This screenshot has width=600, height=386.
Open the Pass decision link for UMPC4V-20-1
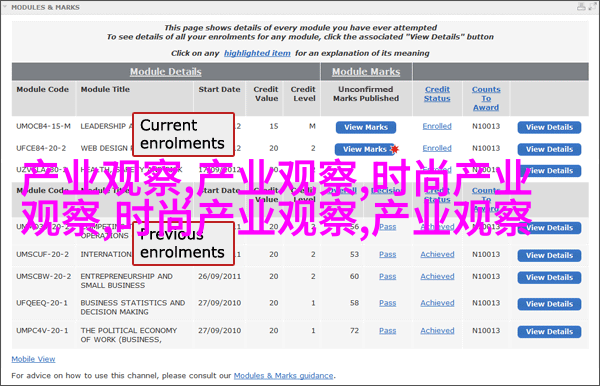(x=387, y=331)
